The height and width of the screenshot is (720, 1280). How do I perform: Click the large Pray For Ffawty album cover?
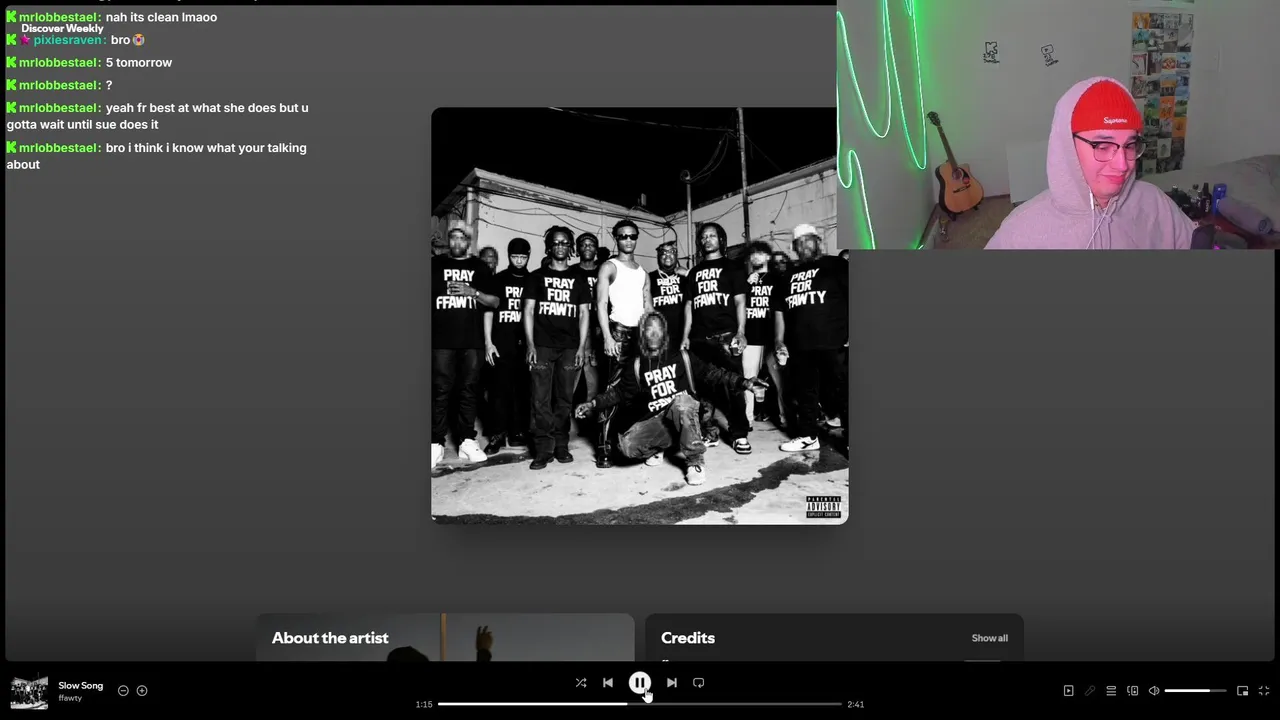click(x=640, y=316)
